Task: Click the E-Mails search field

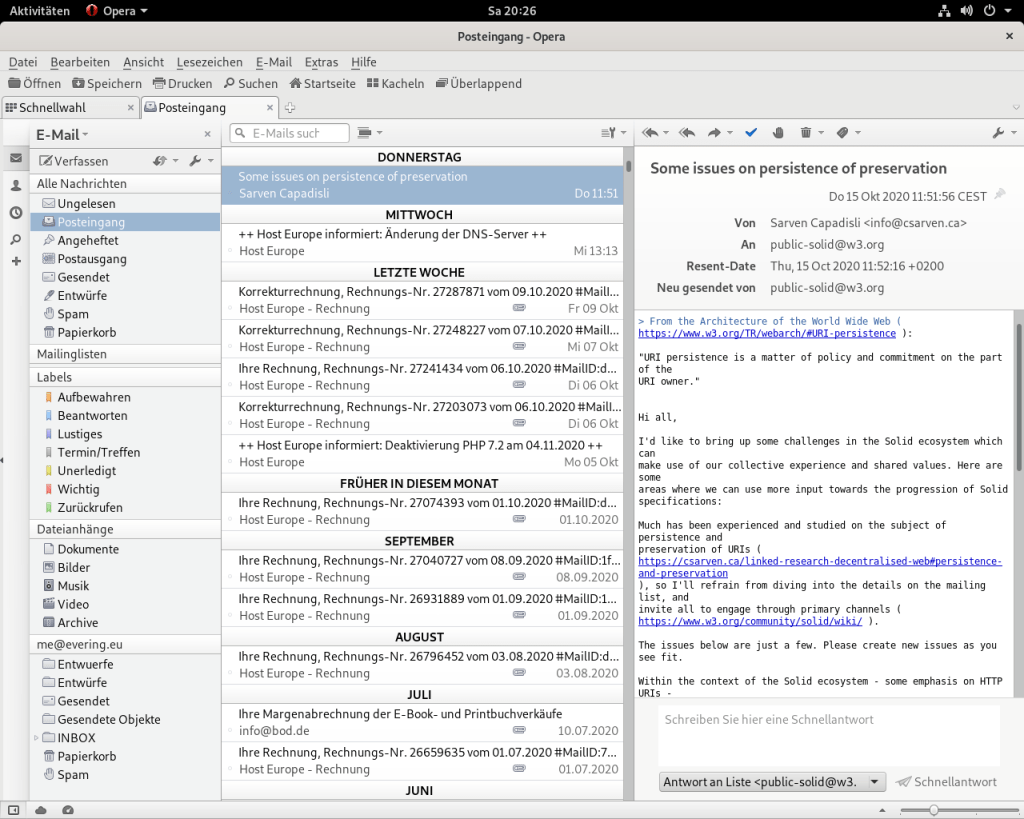Action: (292, 133)
